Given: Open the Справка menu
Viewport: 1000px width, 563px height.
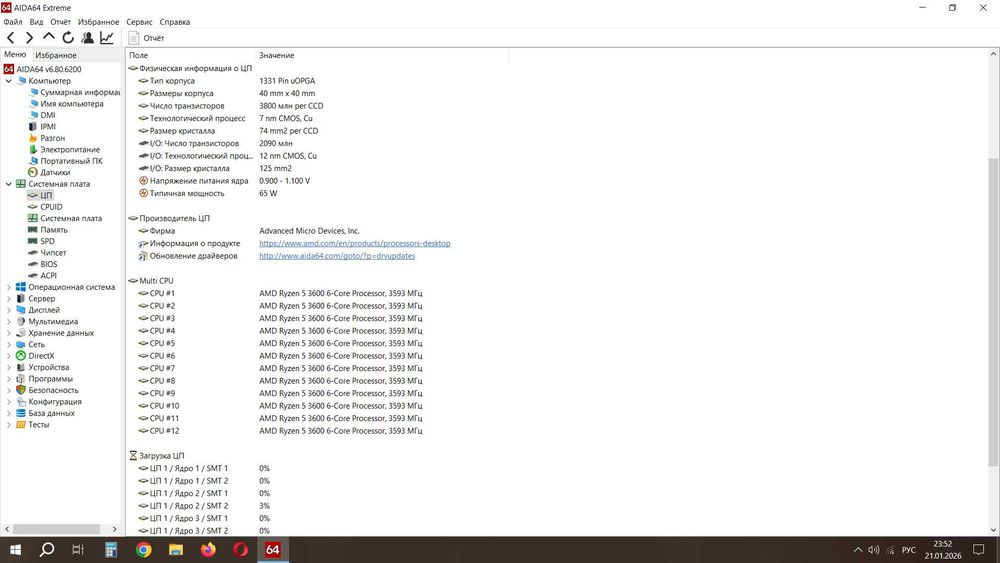Looking at the screenshot, I should [175, 22].
